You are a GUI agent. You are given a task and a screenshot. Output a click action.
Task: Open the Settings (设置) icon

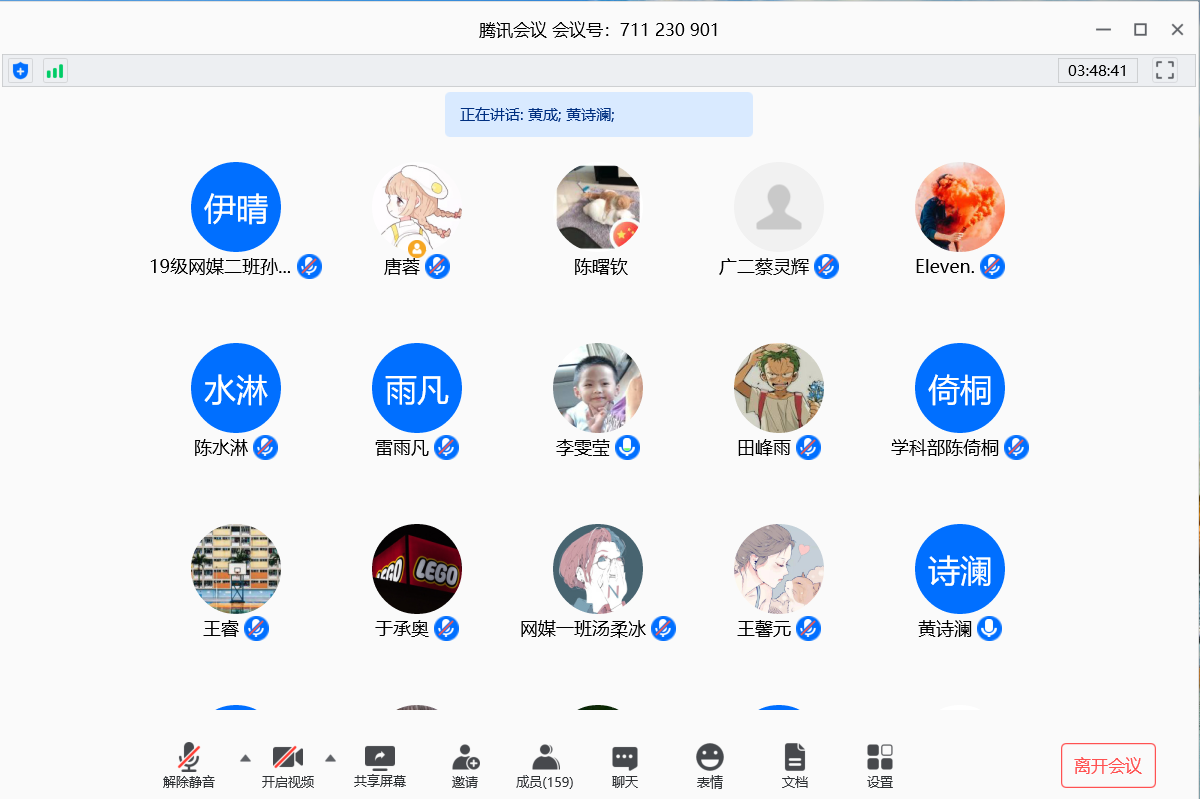pyautogui.click(x=880, y=766)
